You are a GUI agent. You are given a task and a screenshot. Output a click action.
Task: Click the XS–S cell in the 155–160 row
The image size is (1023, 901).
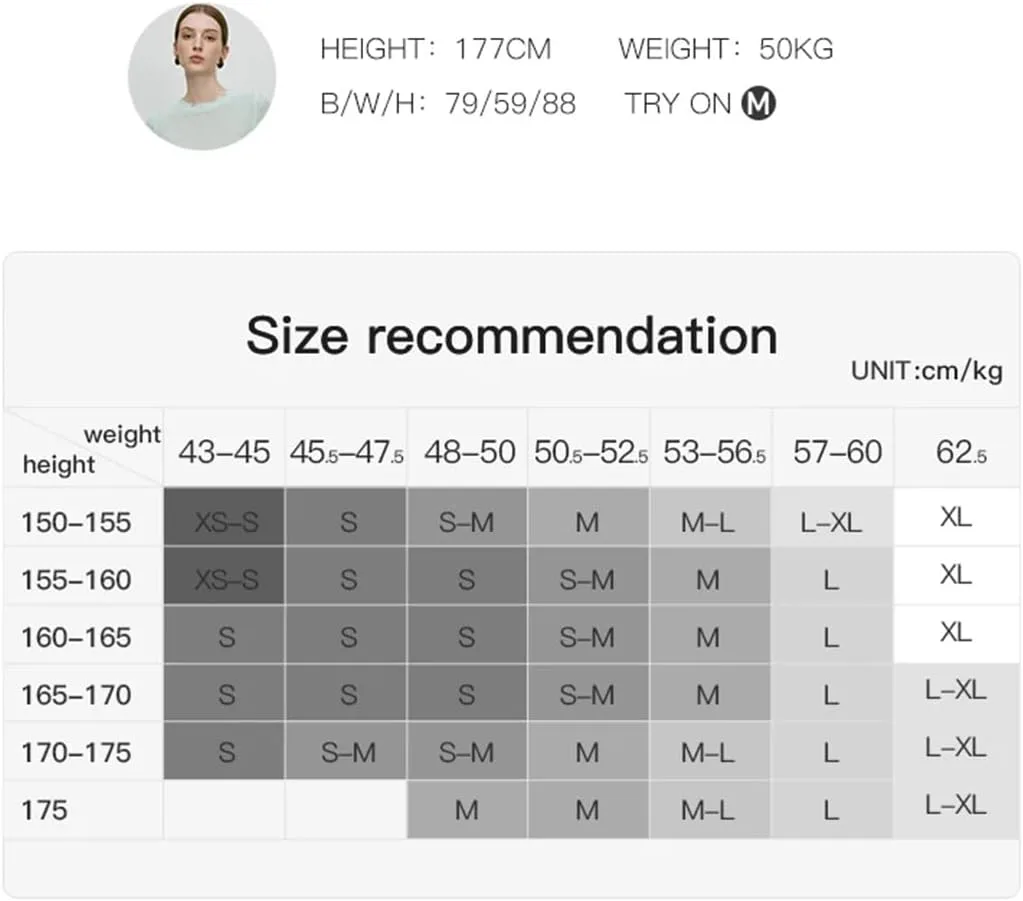(x=225, y=579)
